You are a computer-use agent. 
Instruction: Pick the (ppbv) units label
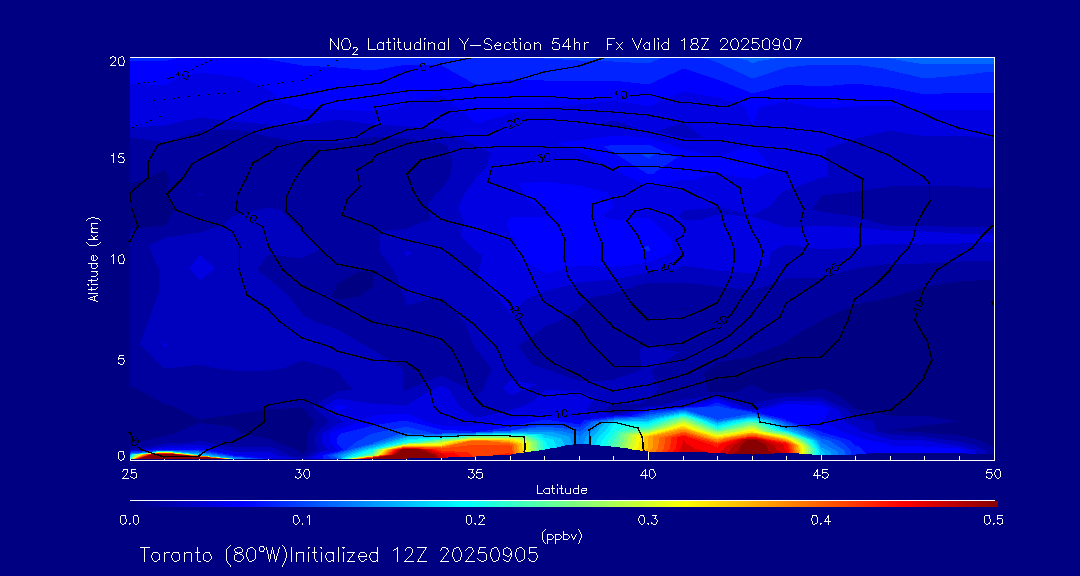coord(561,536)
